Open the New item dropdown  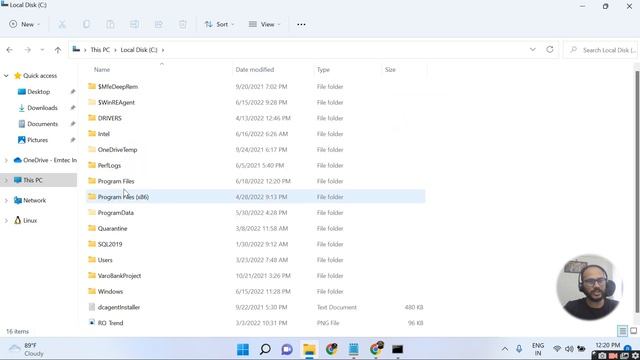coord(24,24)
